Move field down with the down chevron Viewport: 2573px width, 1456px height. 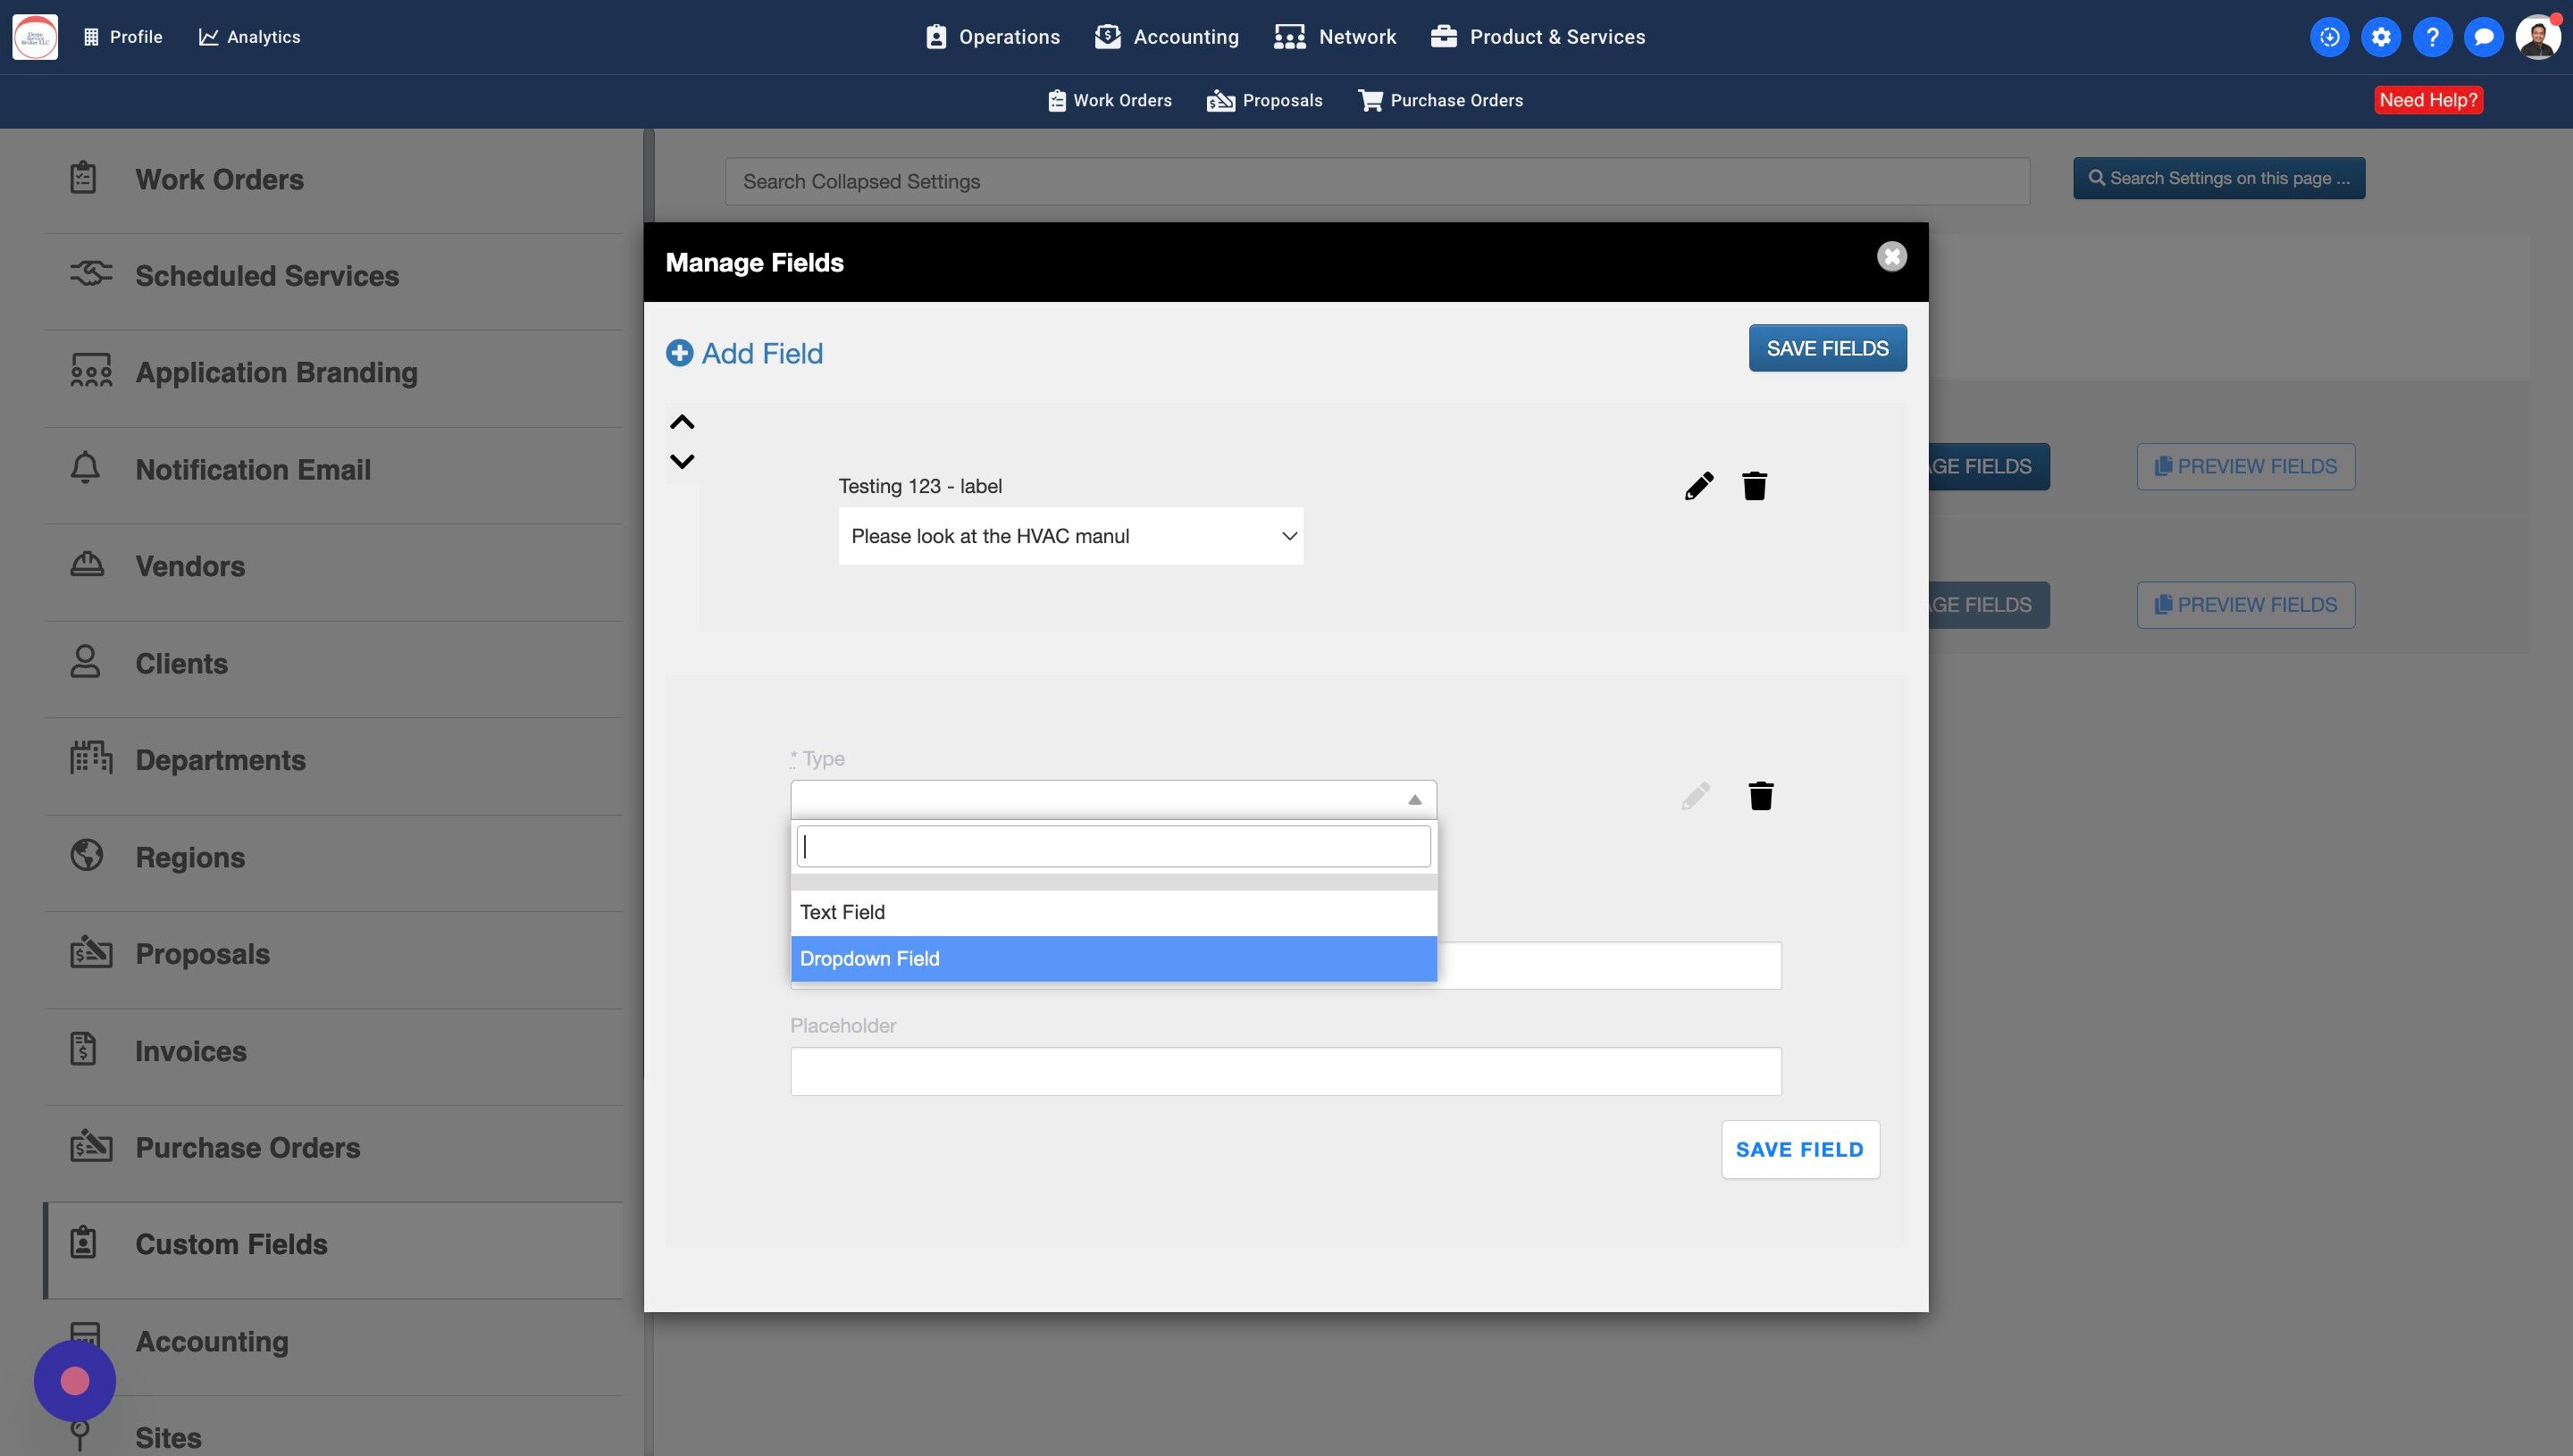click(x=682, y=461)
